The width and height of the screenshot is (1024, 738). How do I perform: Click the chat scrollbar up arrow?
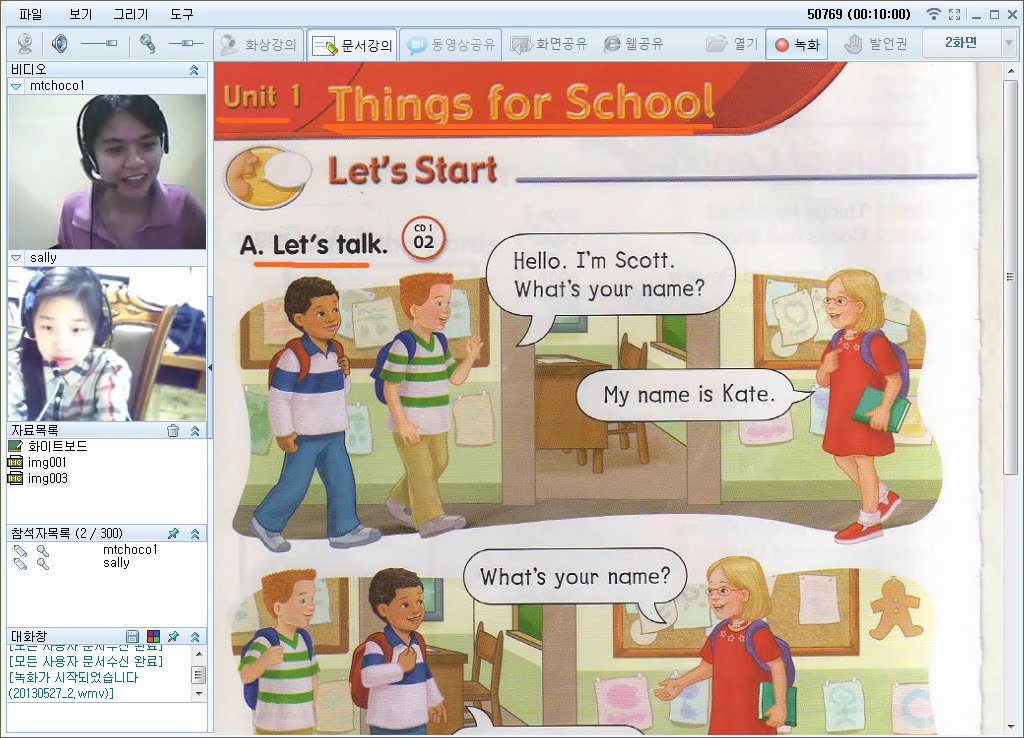(199, 654)
